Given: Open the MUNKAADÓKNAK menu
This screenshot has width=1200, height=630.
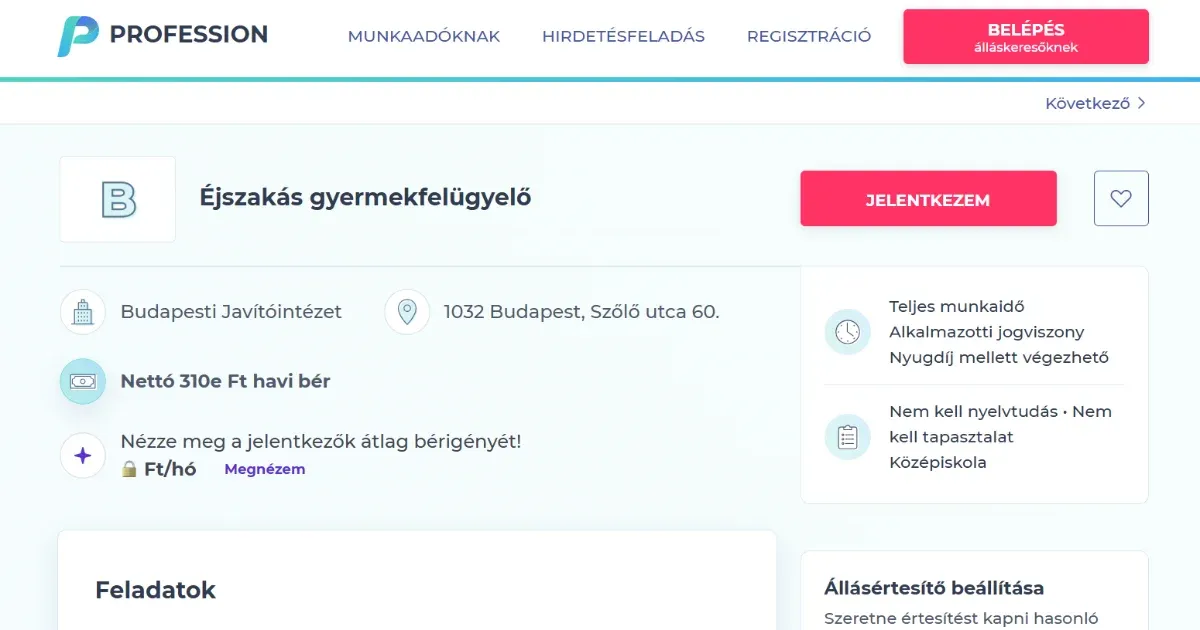Looking at the screenshot, I should click(x=423, y=36).
